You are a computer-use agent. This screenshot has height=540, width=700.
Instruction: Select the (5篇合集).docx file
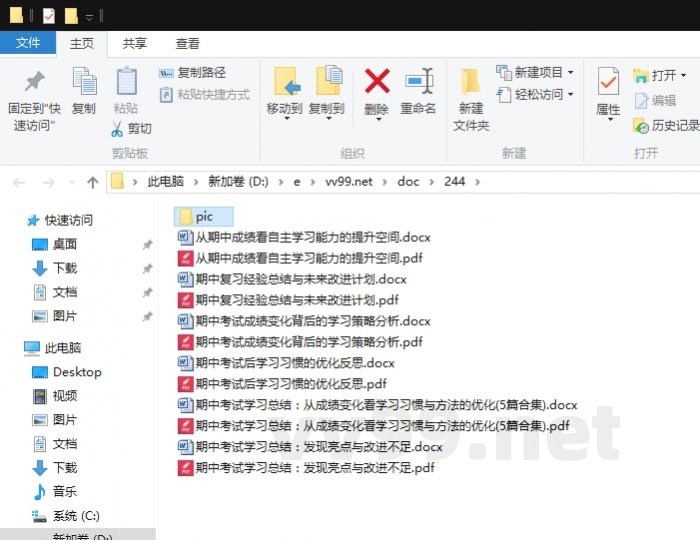coord(378,405)
